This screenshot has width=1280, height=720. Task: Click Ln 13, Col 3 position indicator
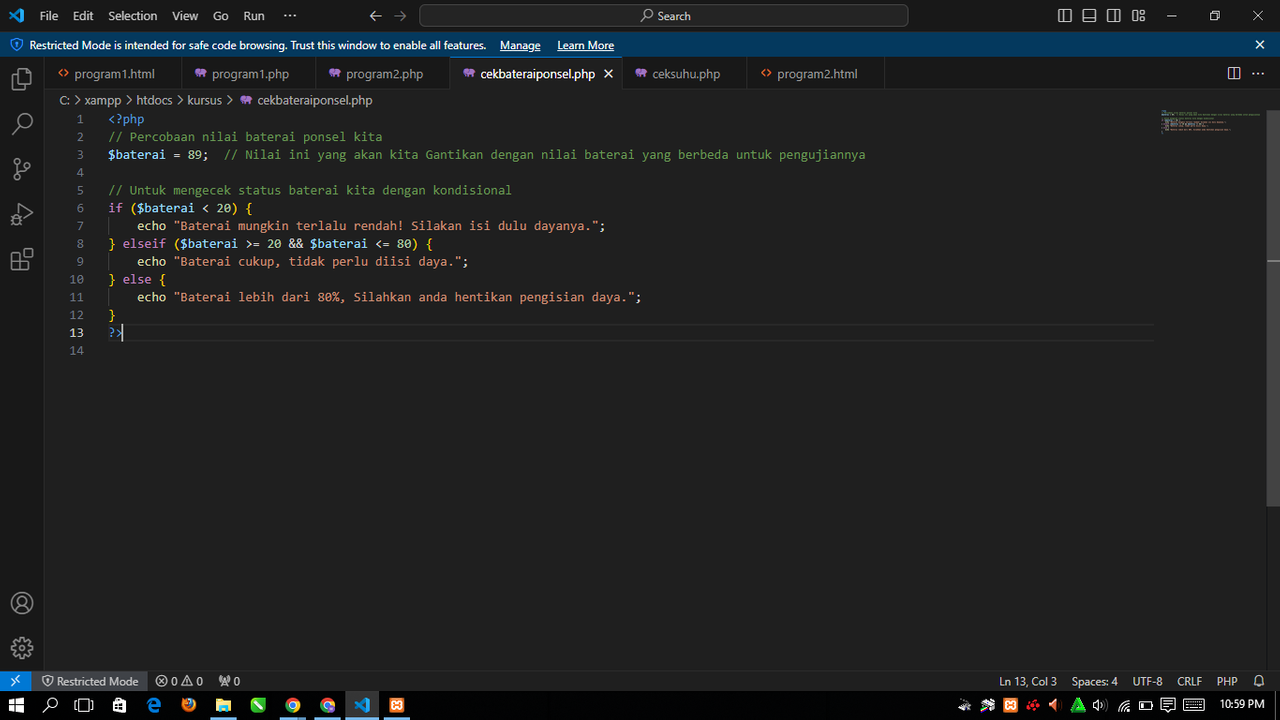(x=1028, y=681)
